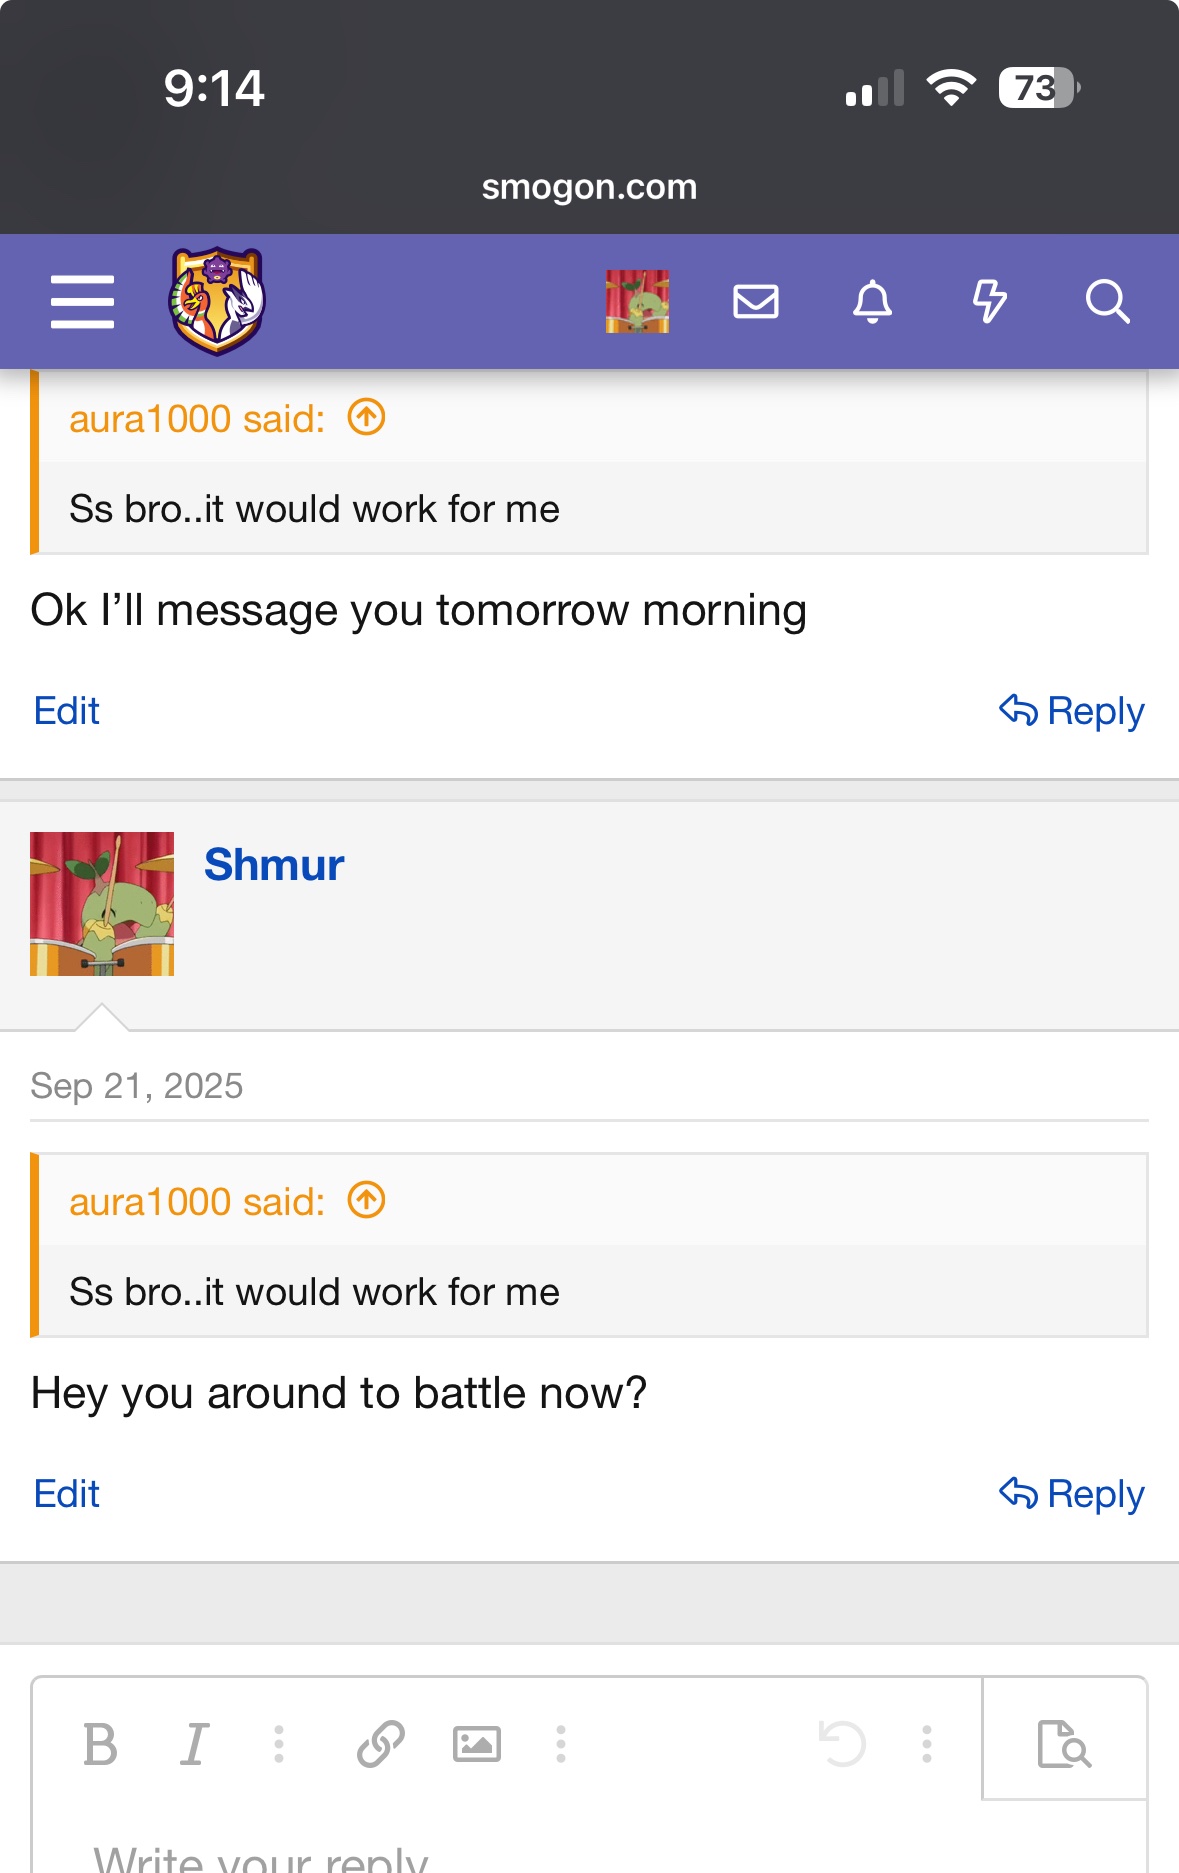This screenshot has width=1179, height=1873.
Task: Open the What's New lightning icon
Action: click(990, 301)
